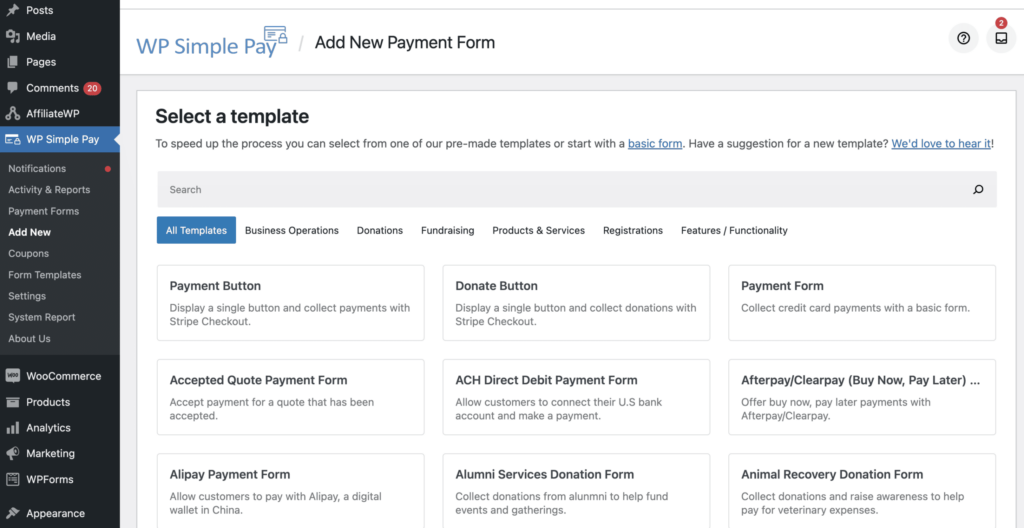Click the Products box icon

coord(12,402)
